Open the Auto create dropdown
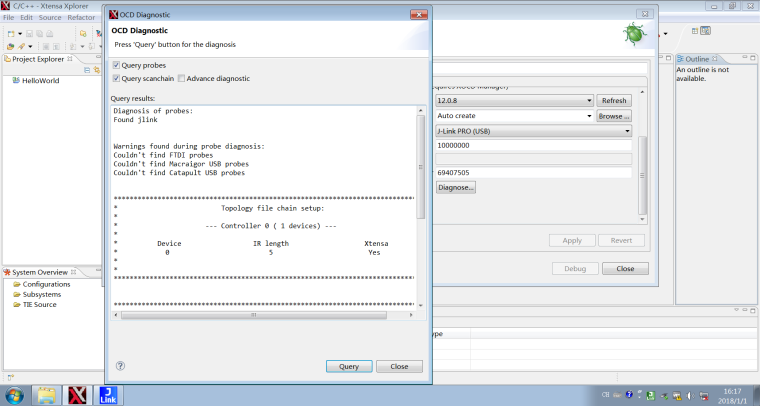The width and height of the screenshot is (760, 406). coord(514,116)
